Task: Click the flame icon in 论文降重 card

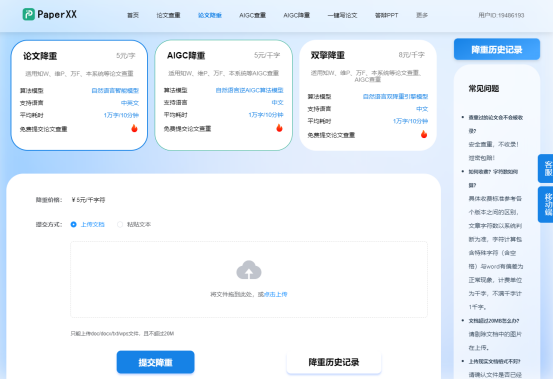Action: pyautogui.click(x=134, y=128)
